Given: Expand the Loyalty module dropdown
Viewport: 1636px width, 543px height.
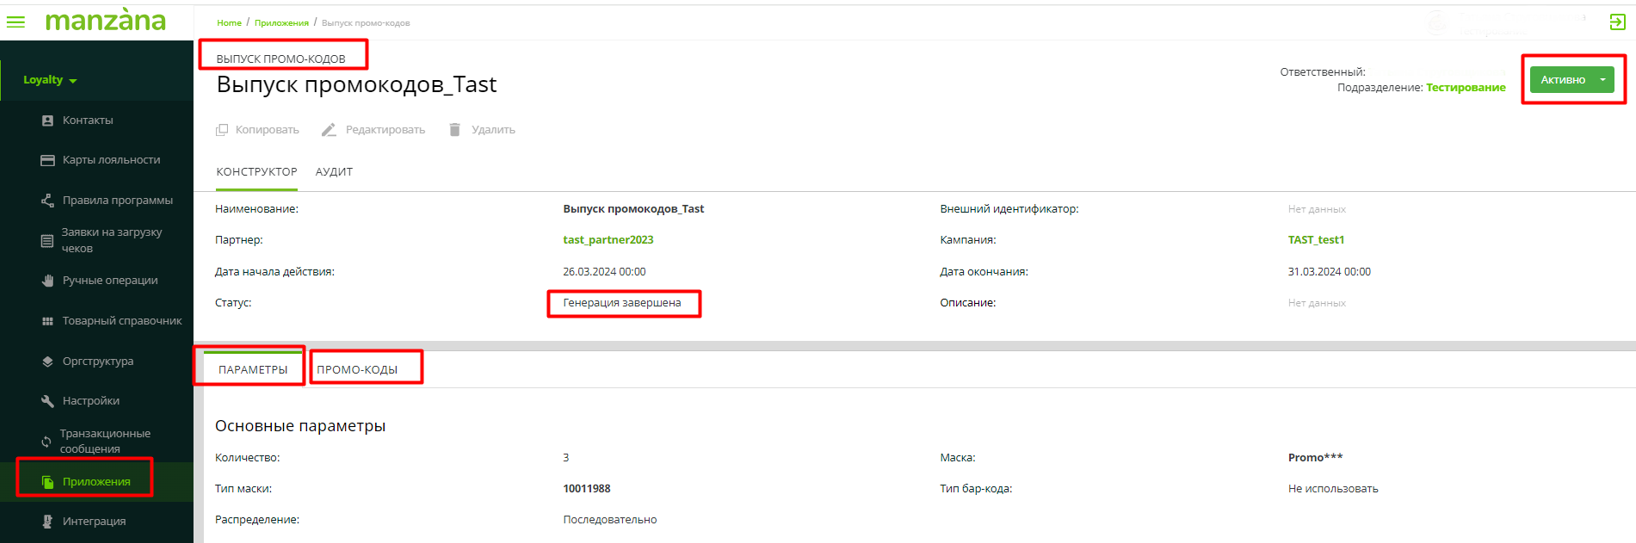Looking at the screenshot, I should coord(50,80).
